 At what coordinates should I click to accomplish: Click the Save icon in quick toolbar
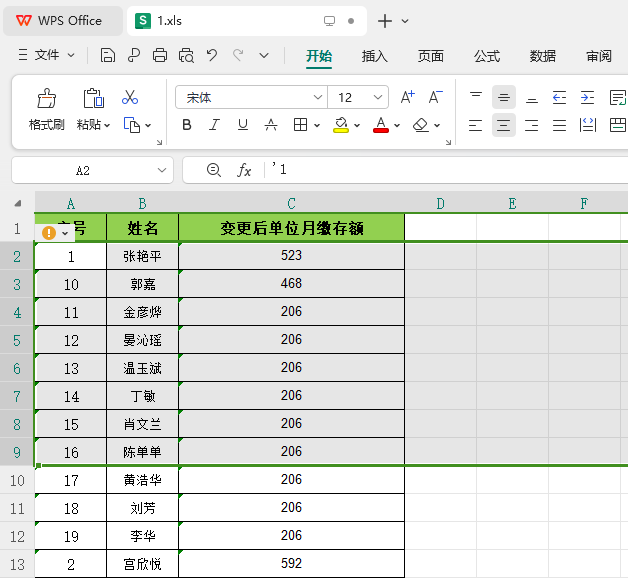pyautogui.click(x=107, y=55)
